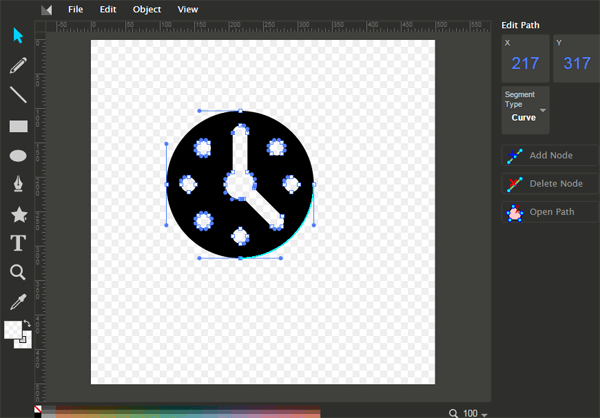
Task: Pick the Eyedropper tool
Action: [x=18, y=301]
